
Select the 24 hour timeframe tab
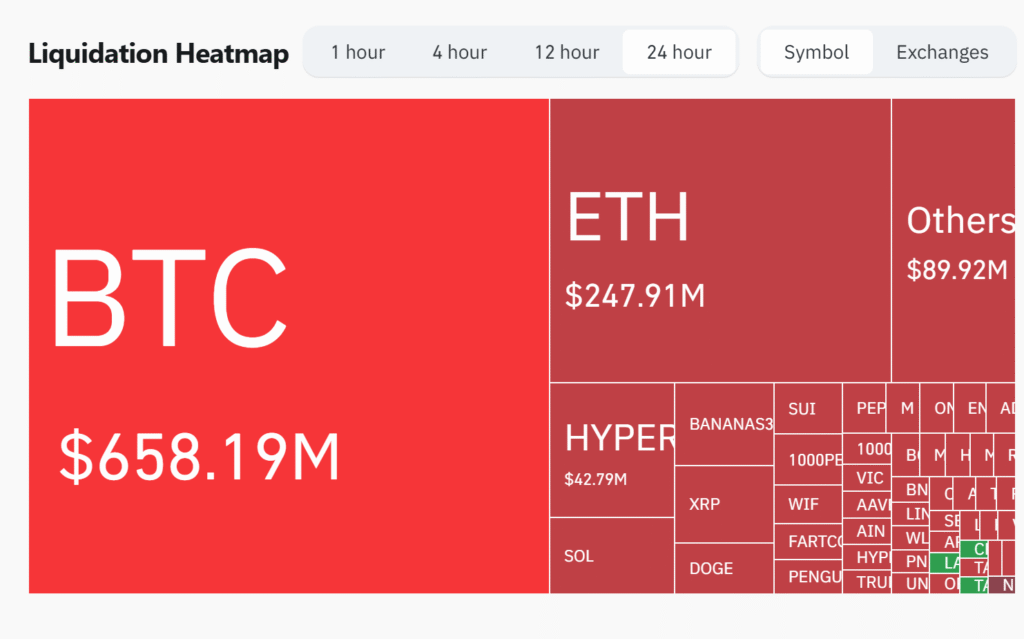679,52
